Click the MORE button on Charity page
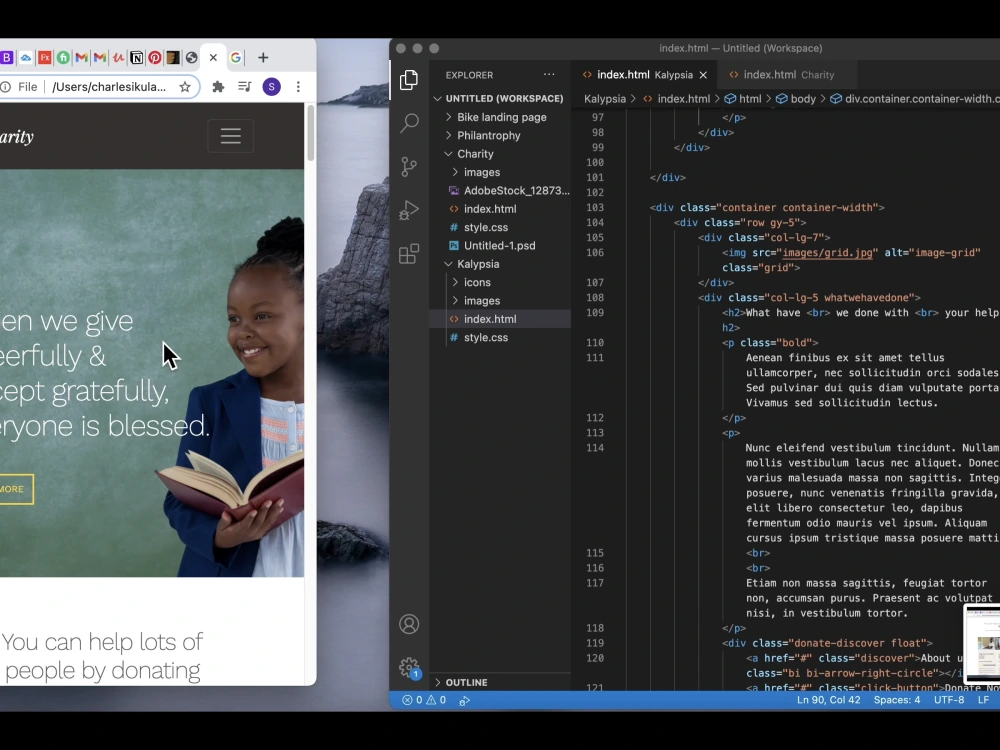The width and height of the screenshot is (1000, 750). [x=17, y=489]
